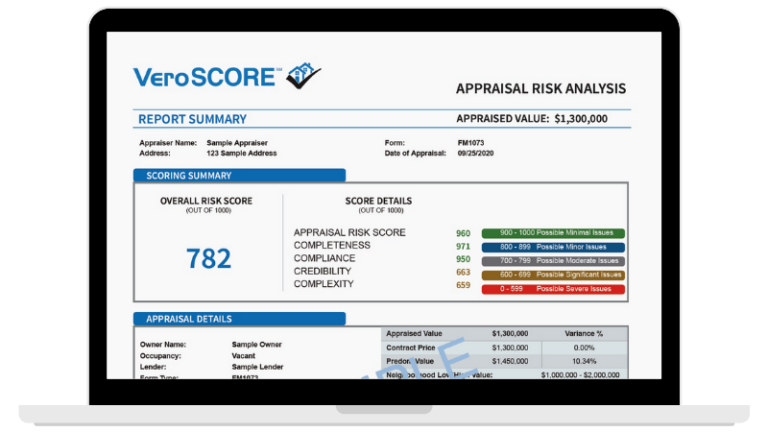The image size is (768, 432).
Task: Click the $1,450,000 predominant value cell
Action: coord(510,361)
